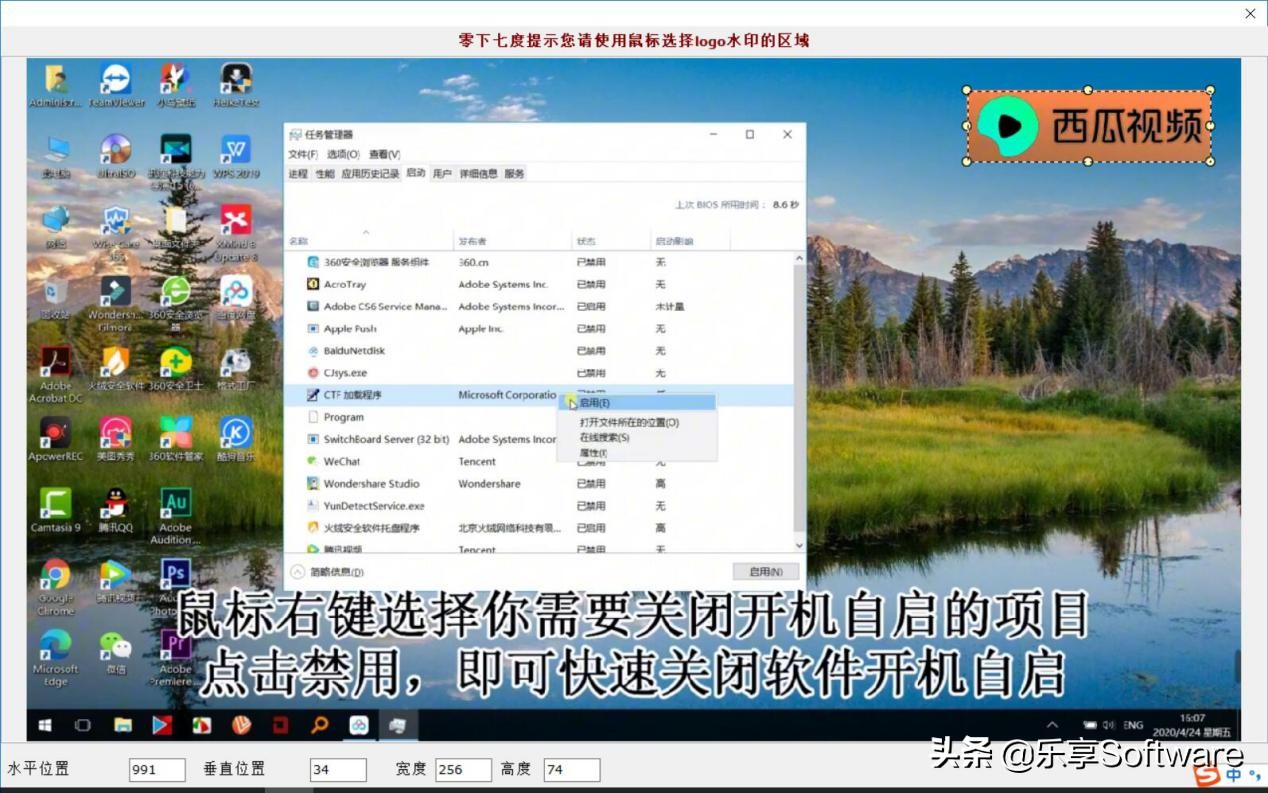
Task: Click the 360安全卫士 desktop icon
Action: click(x=175, y=369)
